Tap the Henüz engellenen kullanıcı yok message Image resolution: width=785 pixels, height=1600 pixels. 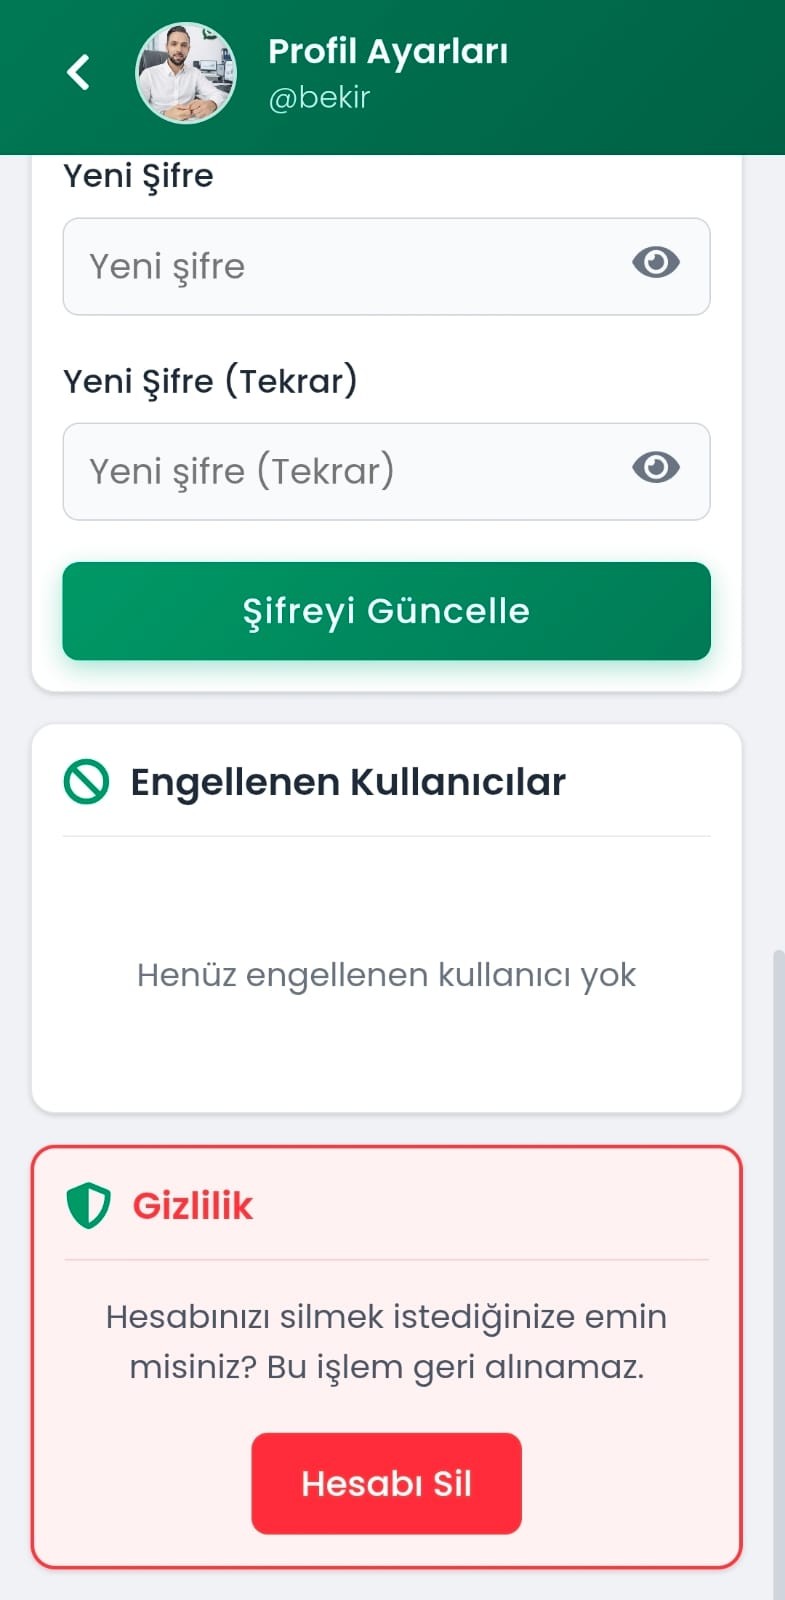point(386,975)
